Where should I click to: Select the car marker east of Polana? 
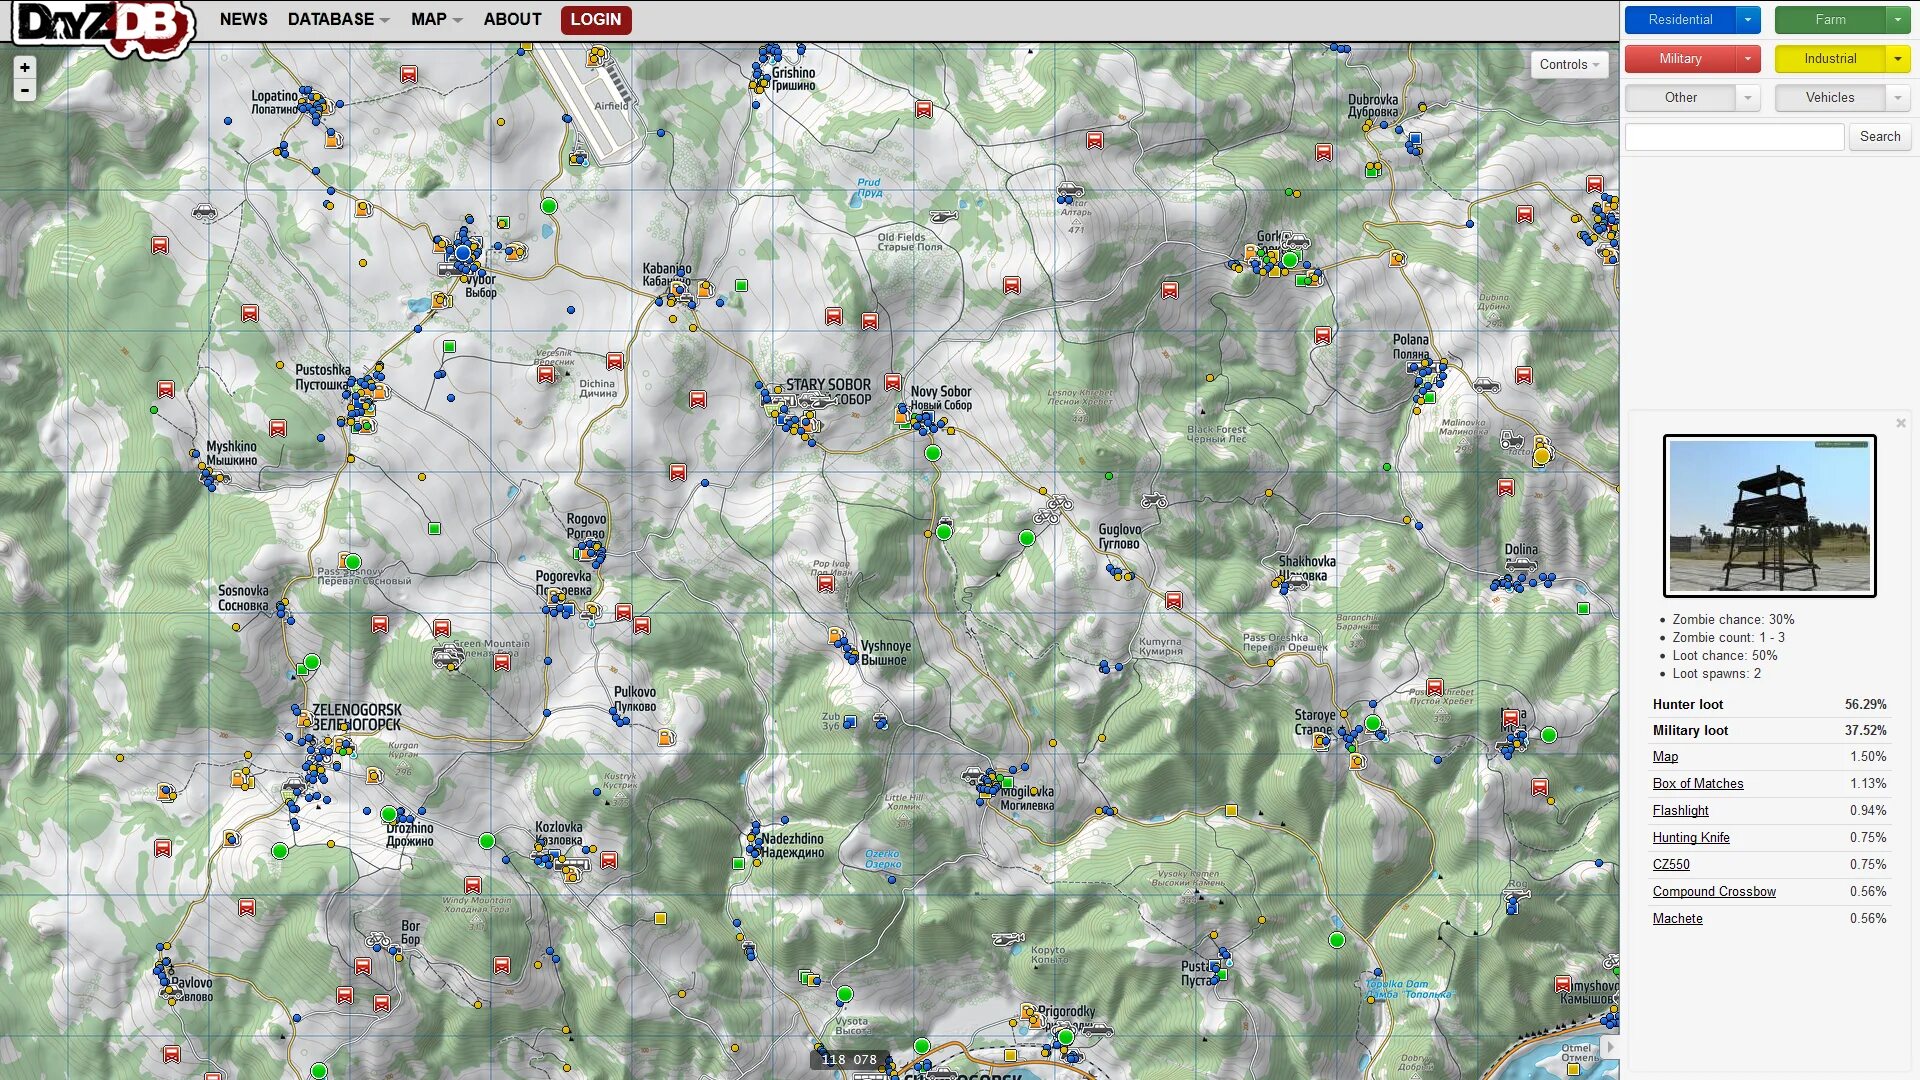[1487, 385]
